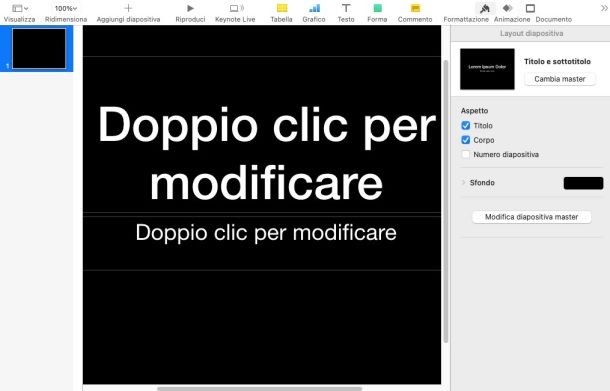Open the Visualizza view options menu

coord(19,8)
